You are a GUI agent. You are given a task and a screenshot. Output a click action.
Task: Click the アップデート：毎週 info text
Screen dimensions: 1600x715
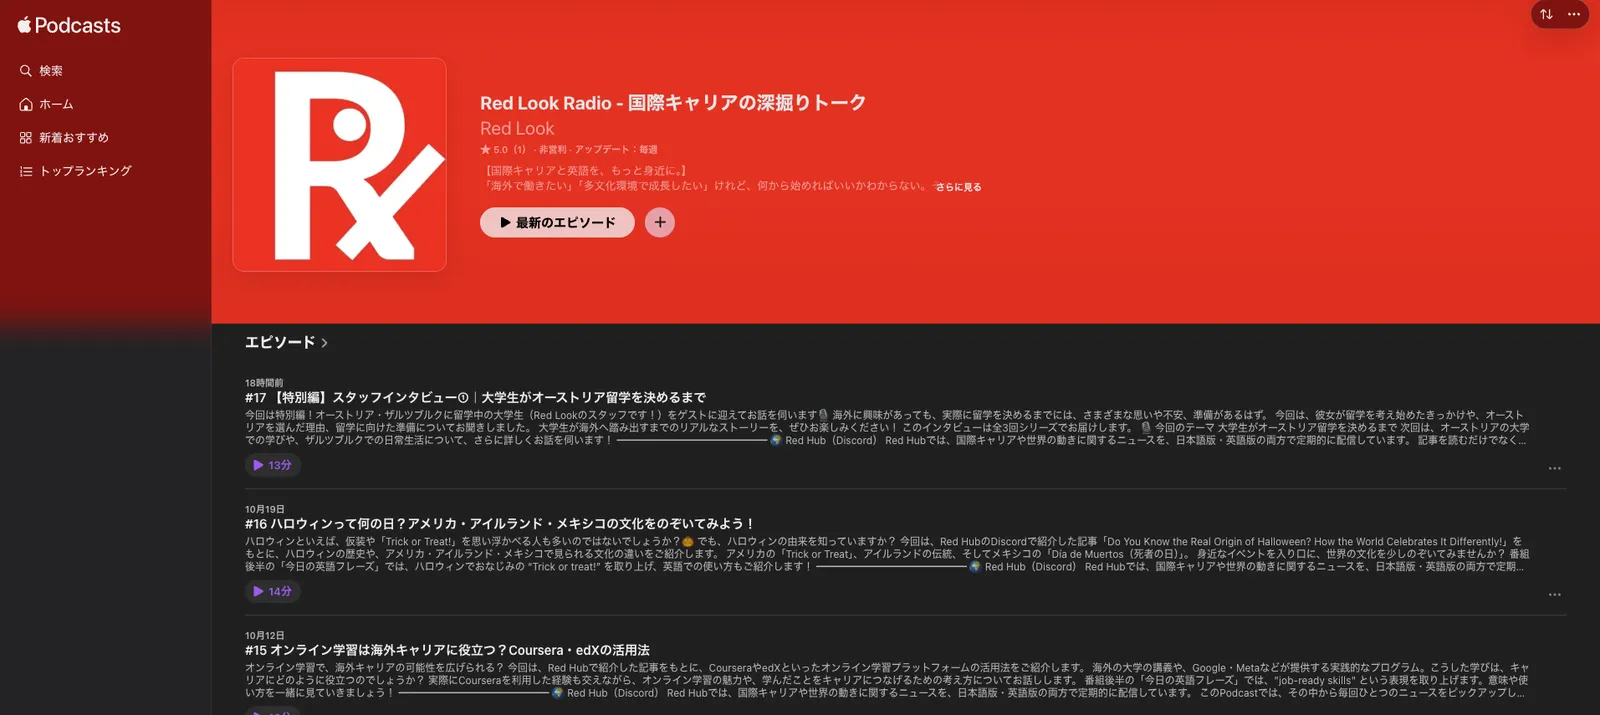coord(616,150)
